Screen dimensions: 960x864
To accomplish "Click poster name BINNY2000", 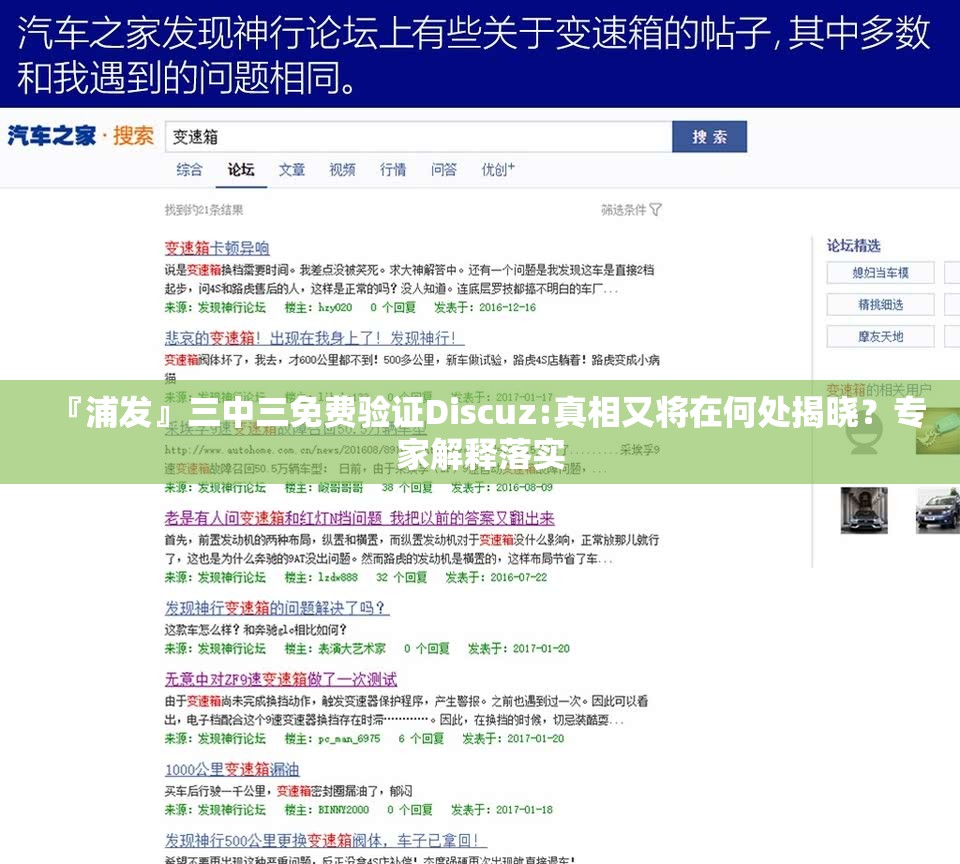I will 343,810.
